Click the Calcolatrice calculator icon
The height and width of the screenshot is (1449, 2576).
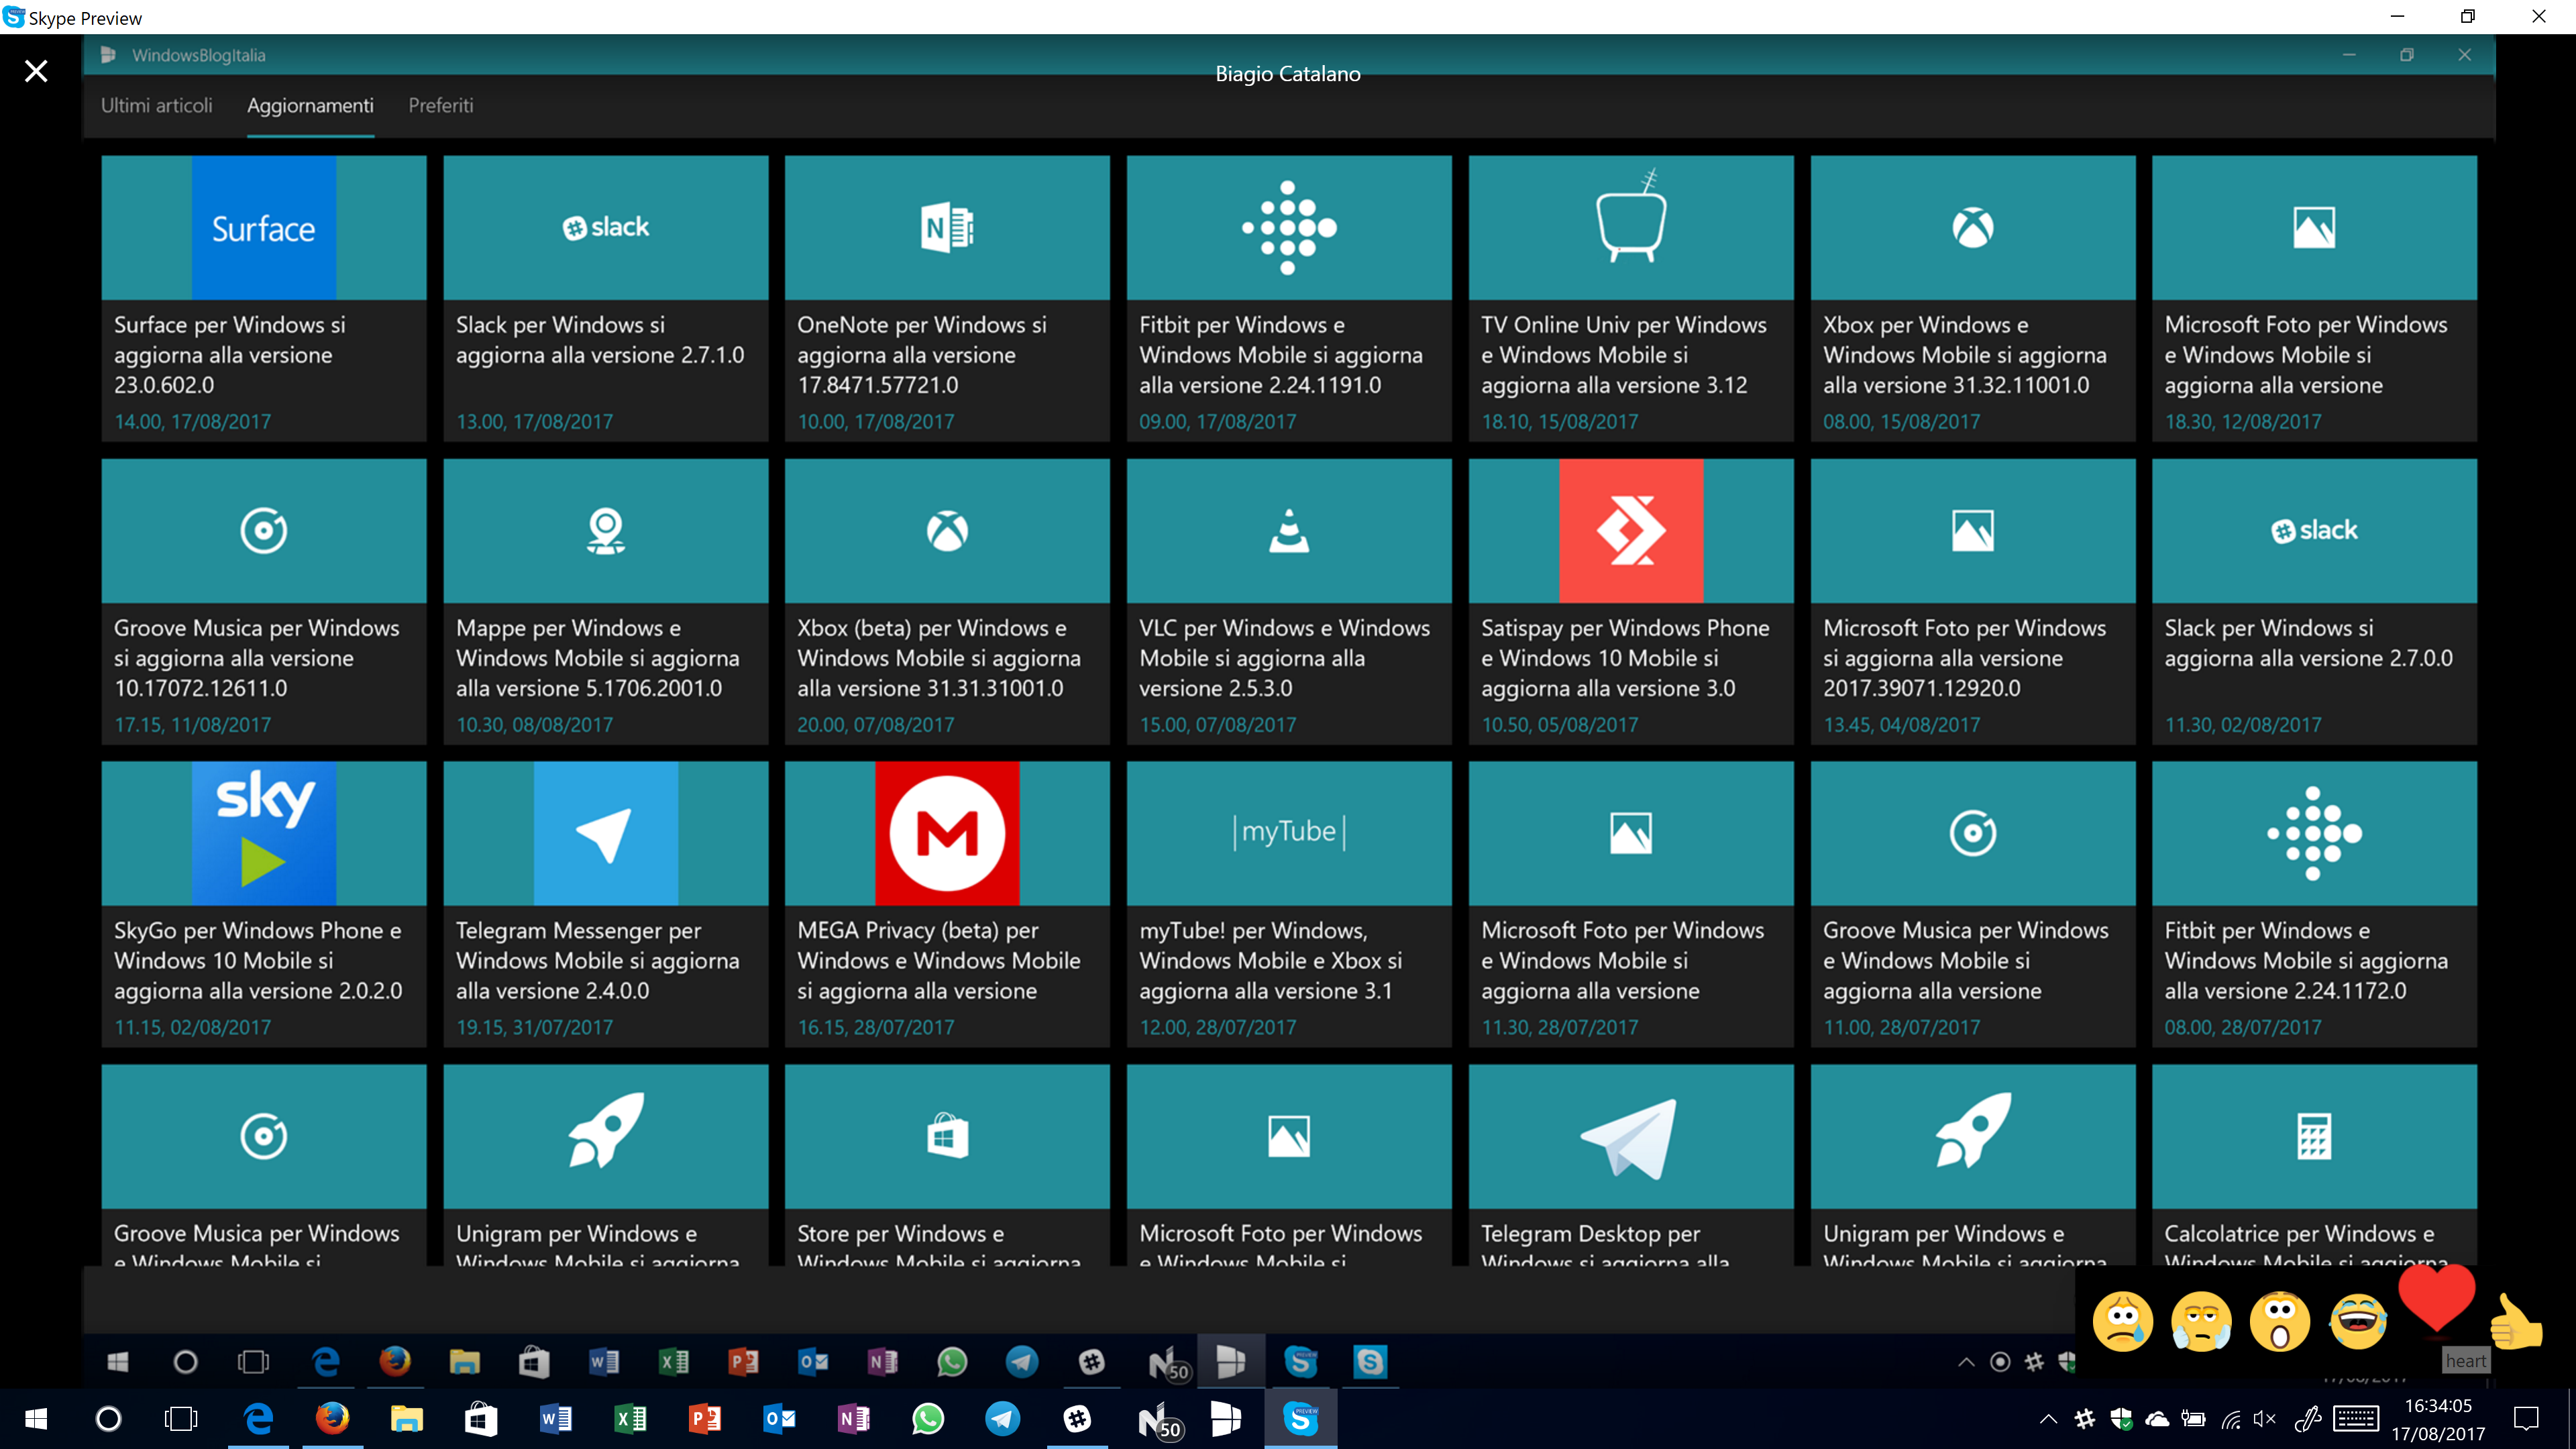point(2314,1136)
